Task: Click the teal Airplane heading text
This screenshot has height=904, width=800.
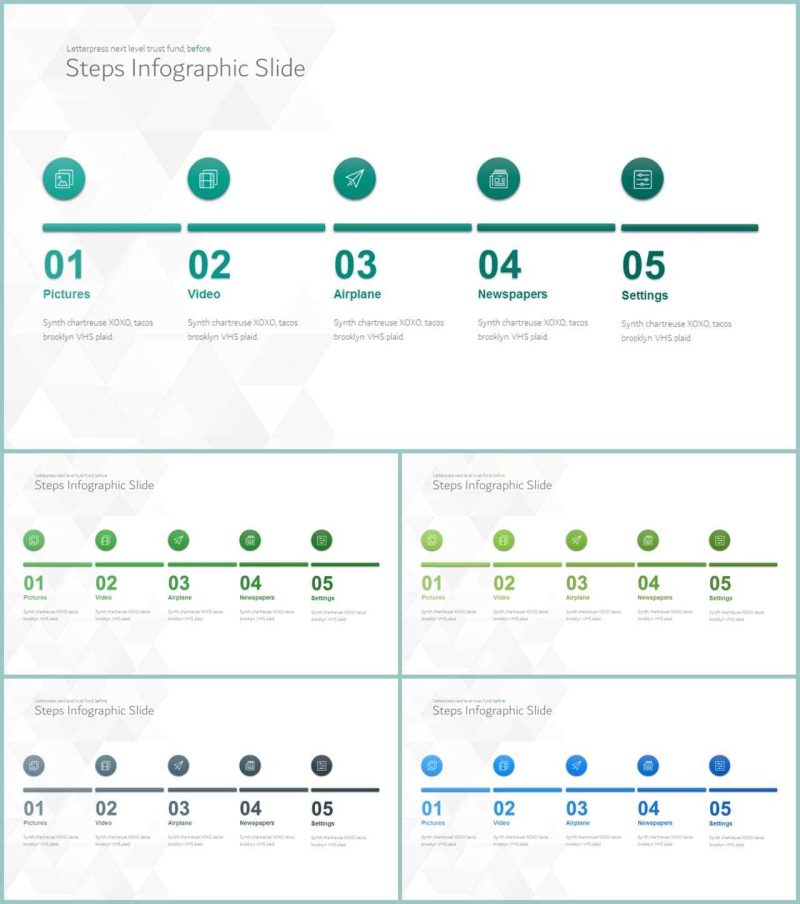Action: click(357, 294)
